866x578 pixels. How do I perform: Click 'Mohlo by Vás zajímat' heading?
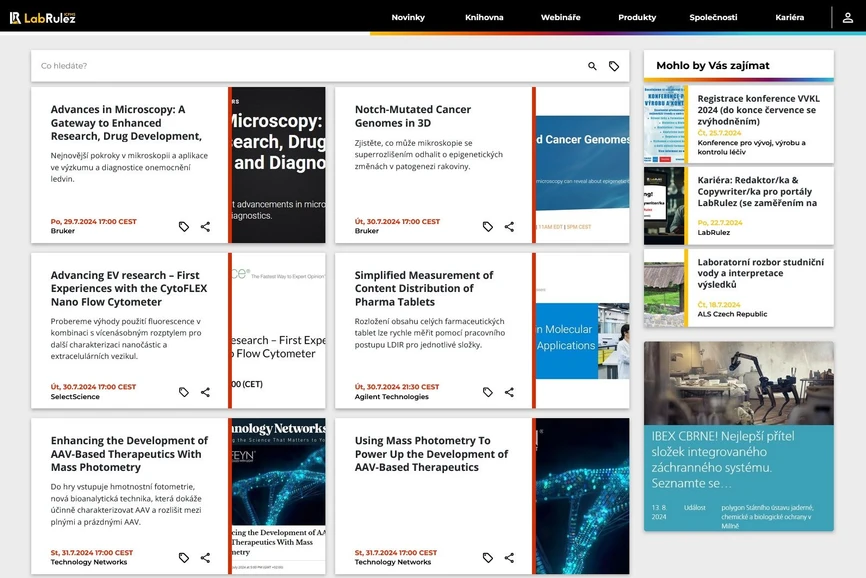[712, 66]
